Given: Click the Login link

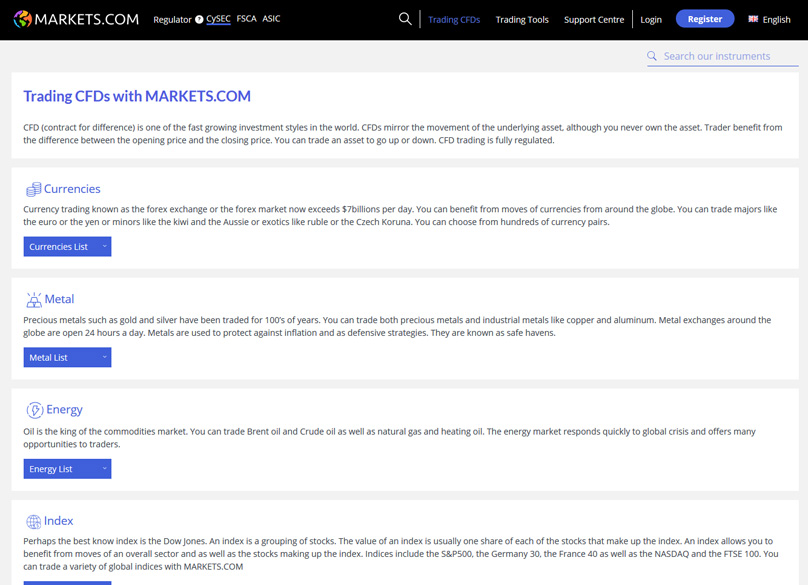Looking at the screenshot, I should [651, 20].
